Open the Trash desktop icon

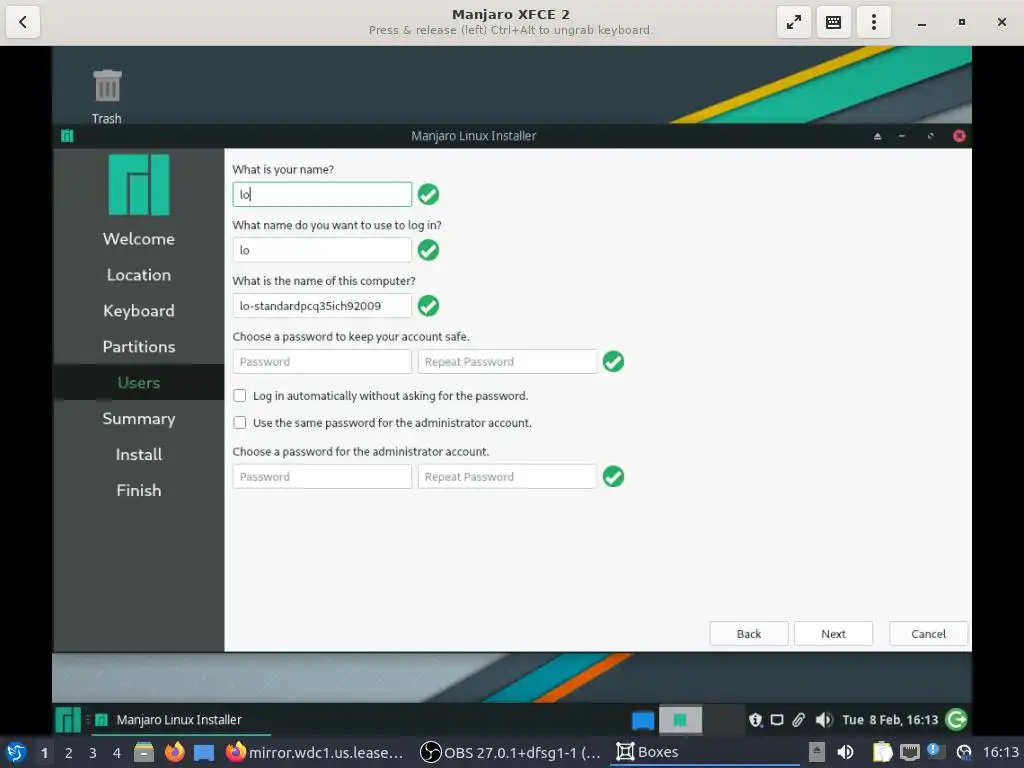[106, 97]
